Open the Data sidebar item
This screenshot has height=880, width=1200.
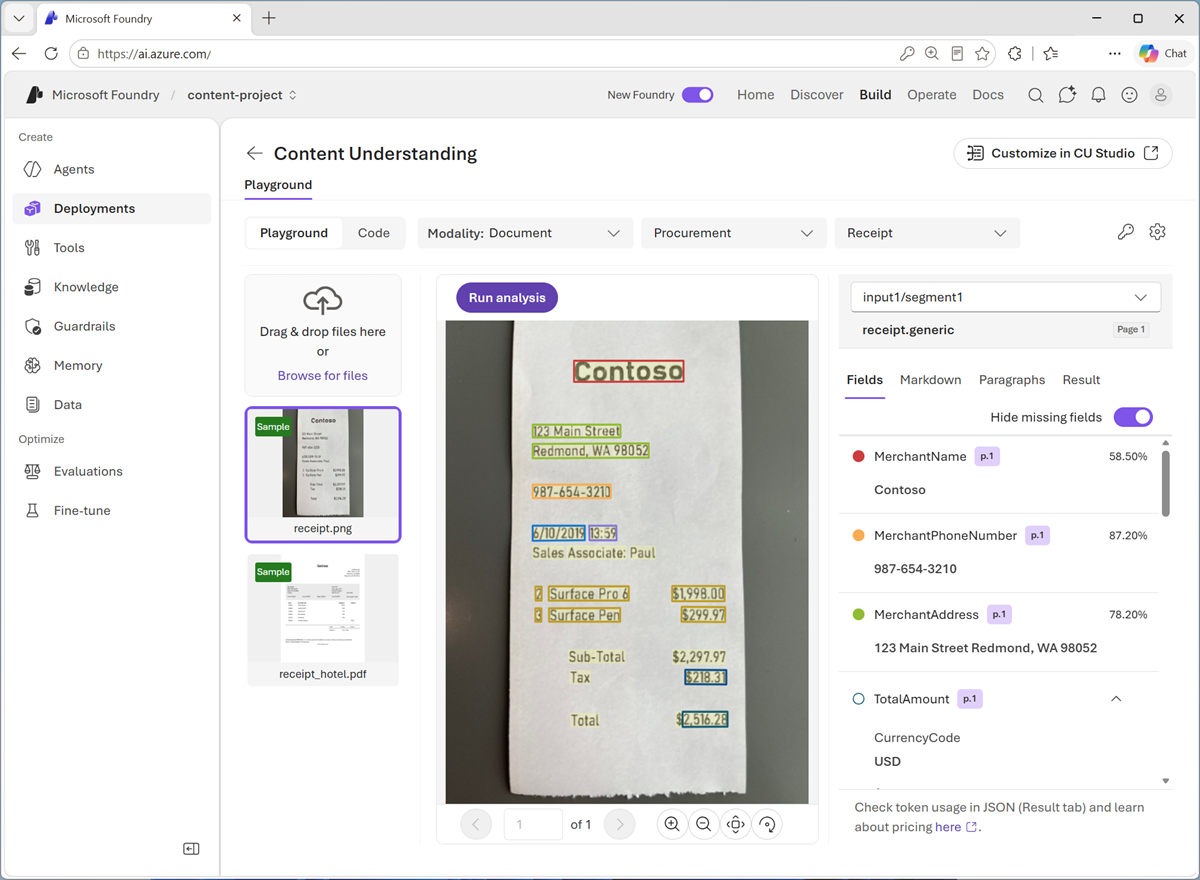[112, 404]
